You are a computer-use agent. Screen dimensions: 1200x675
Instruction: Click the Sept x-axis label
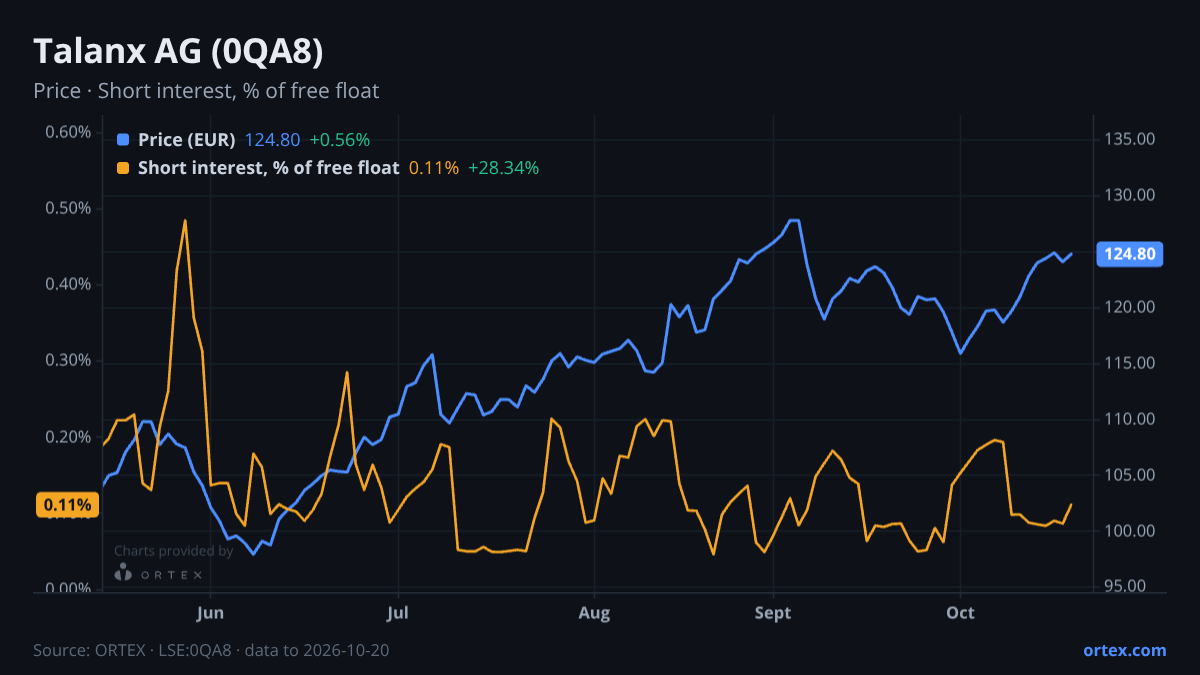772,611
